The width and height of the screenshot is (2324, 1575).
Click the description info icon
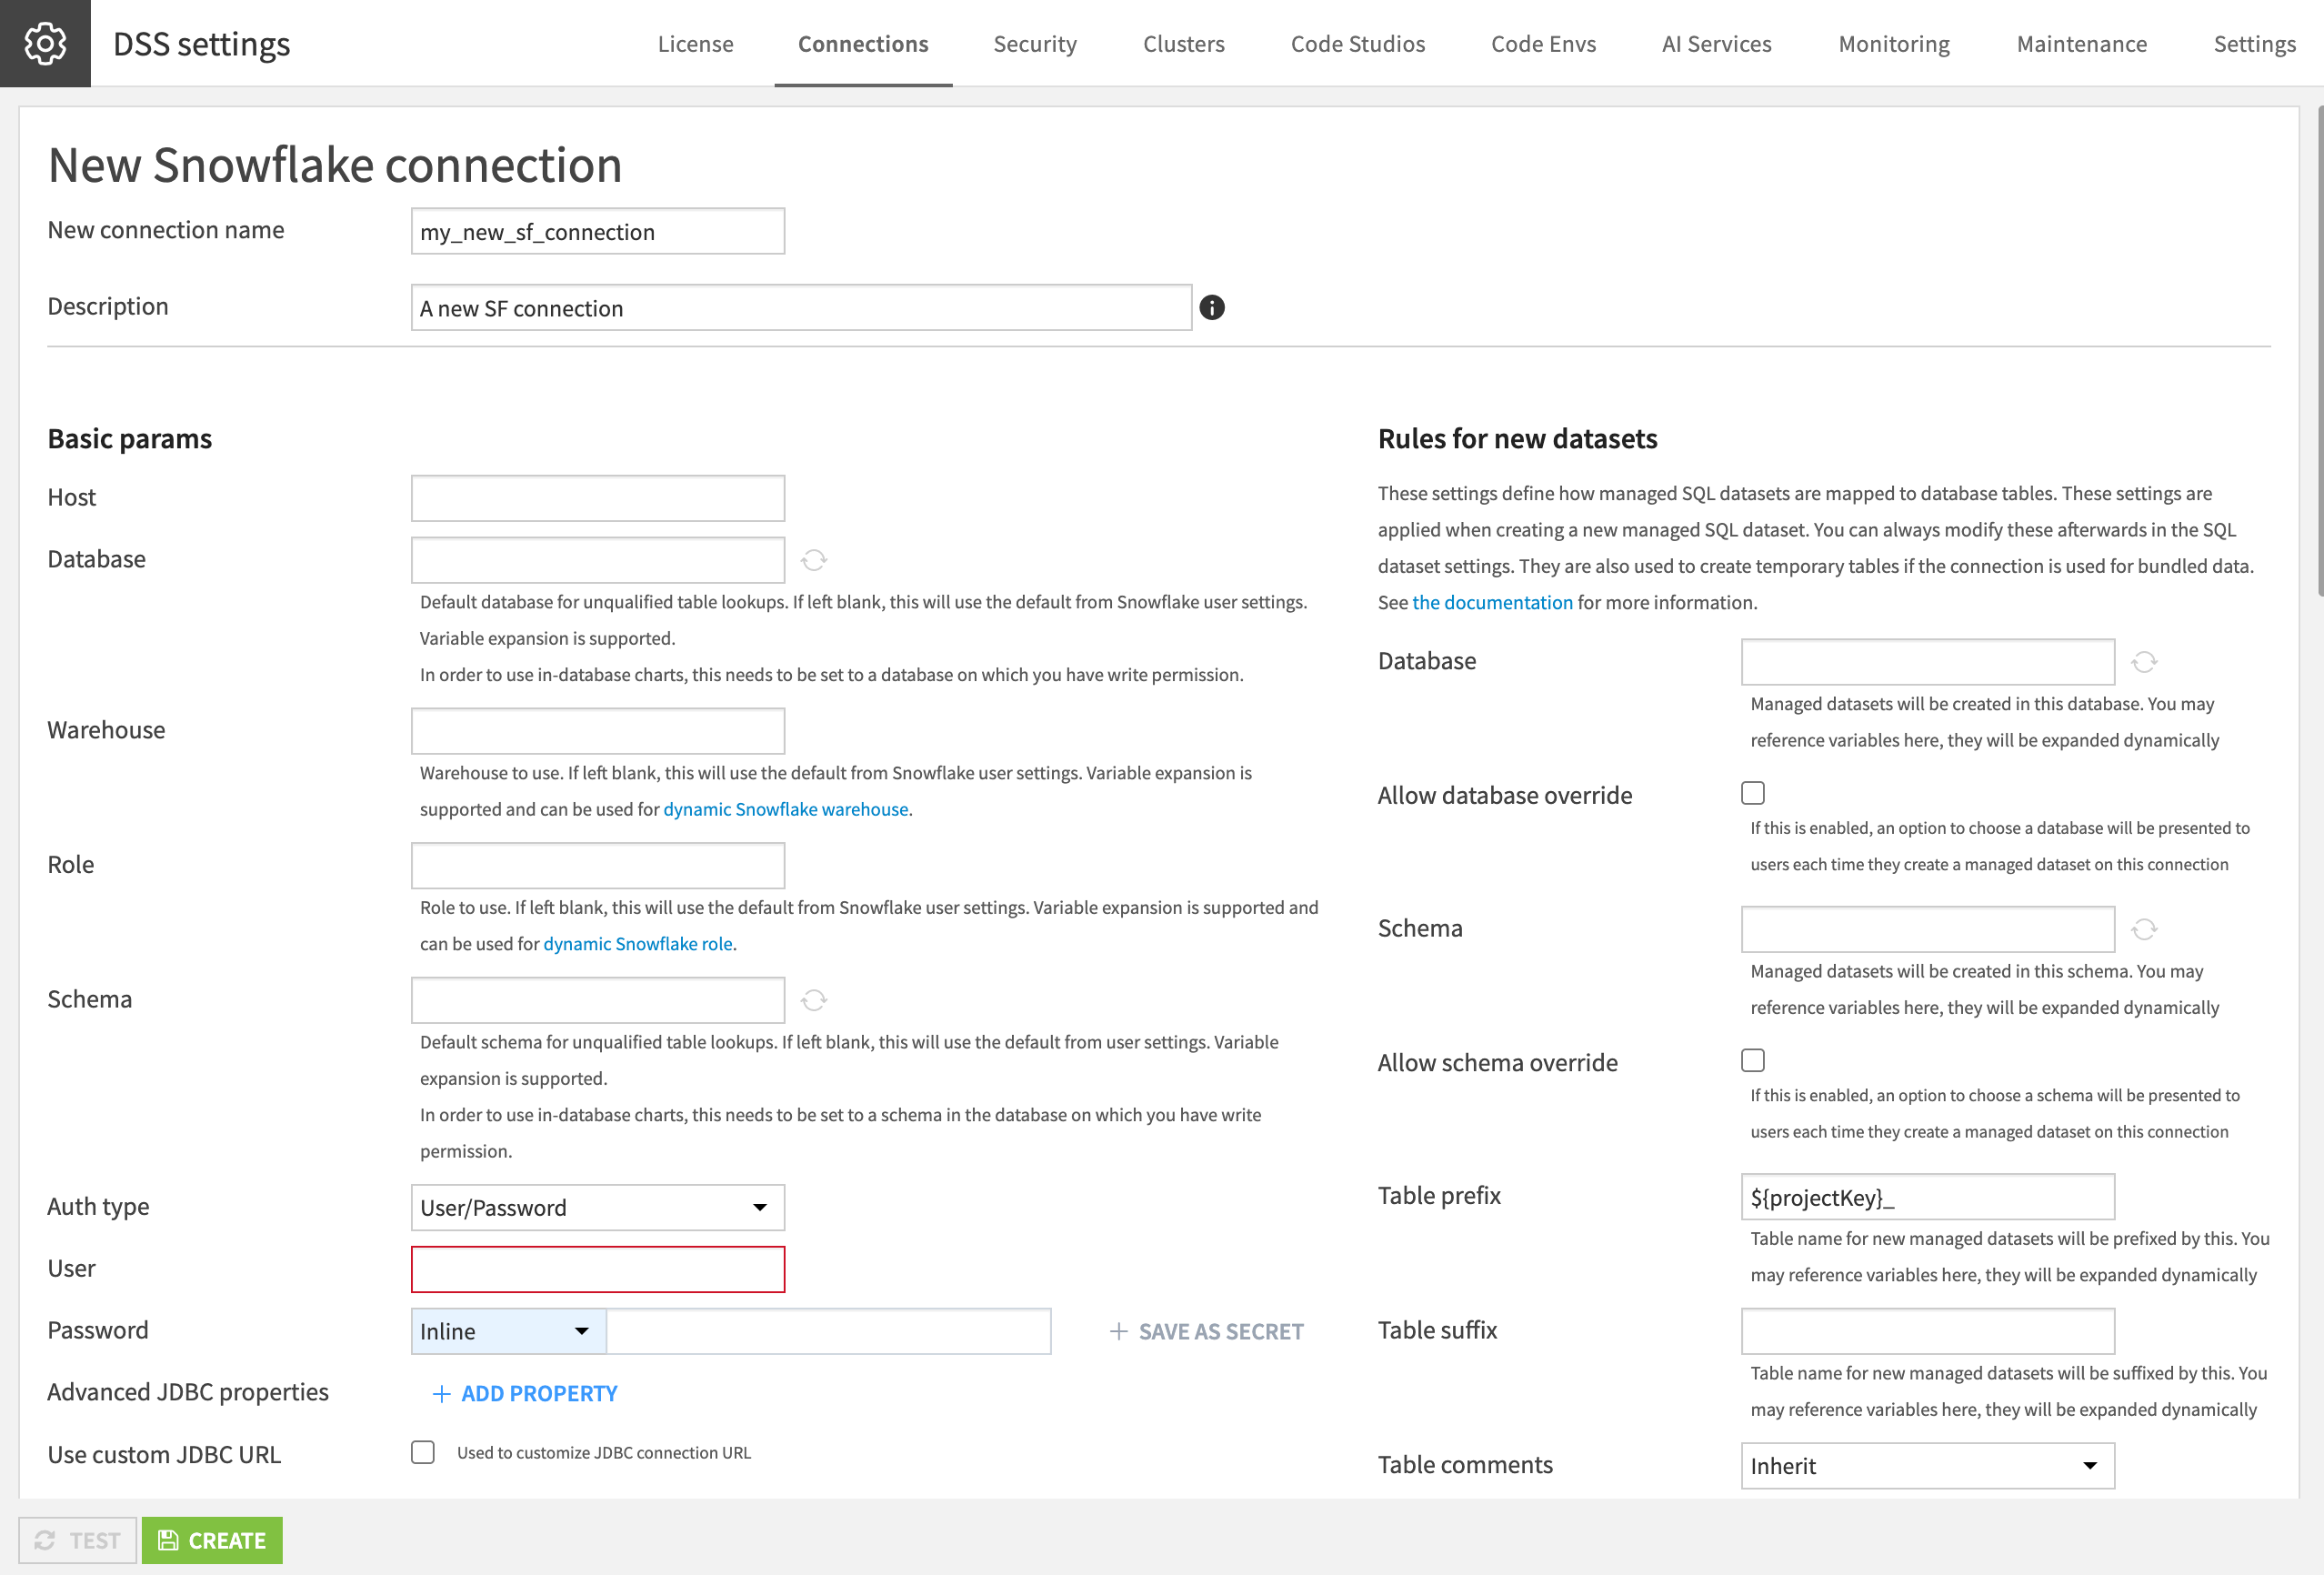click(1212, 308)
